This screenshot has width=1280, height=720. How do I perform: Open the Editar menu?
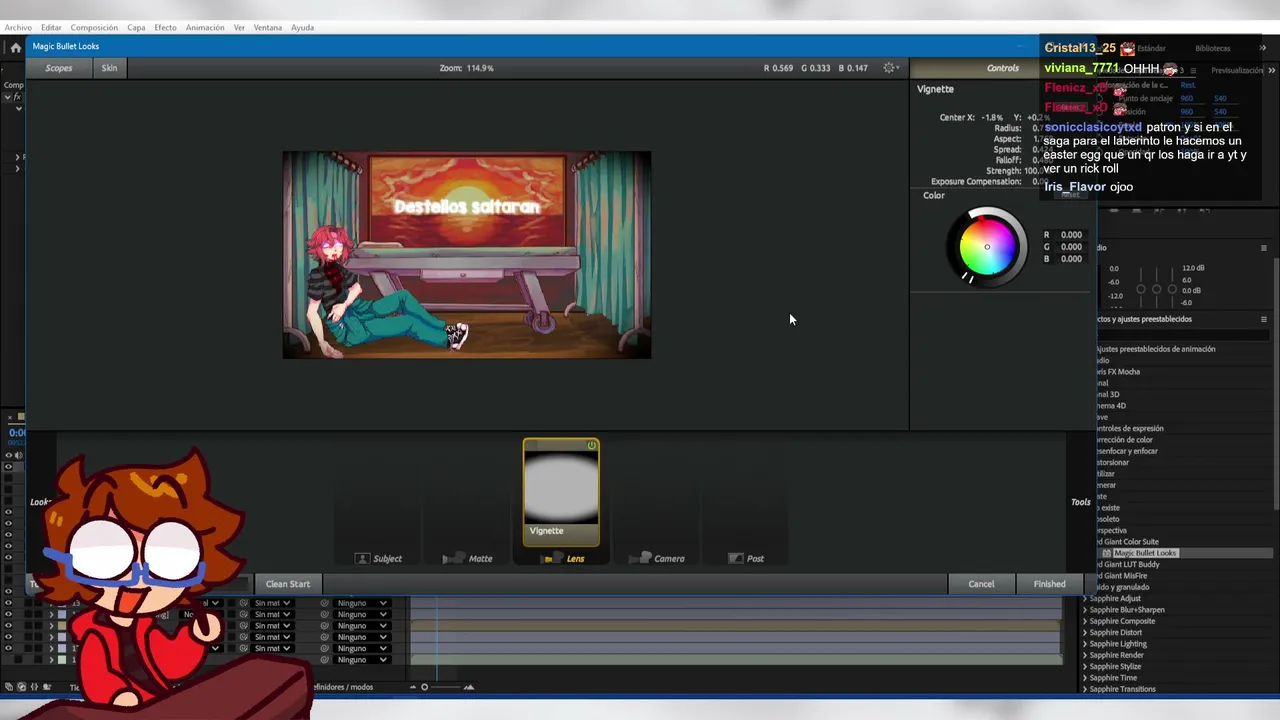(51, 28)
